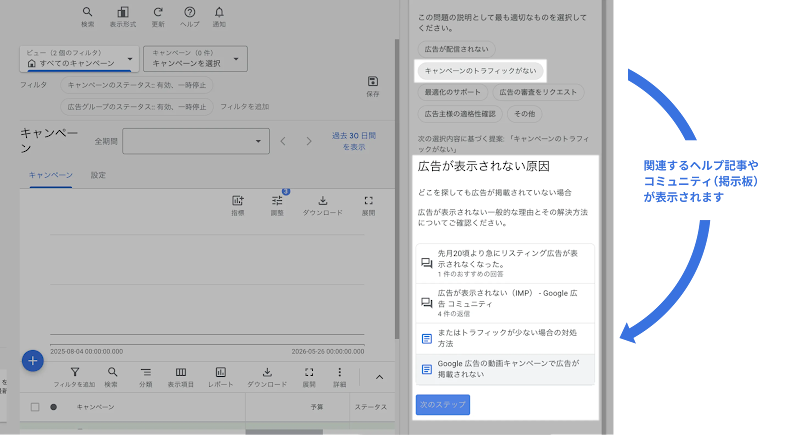Open the 分類 segment icon

(x=146, y=372)
